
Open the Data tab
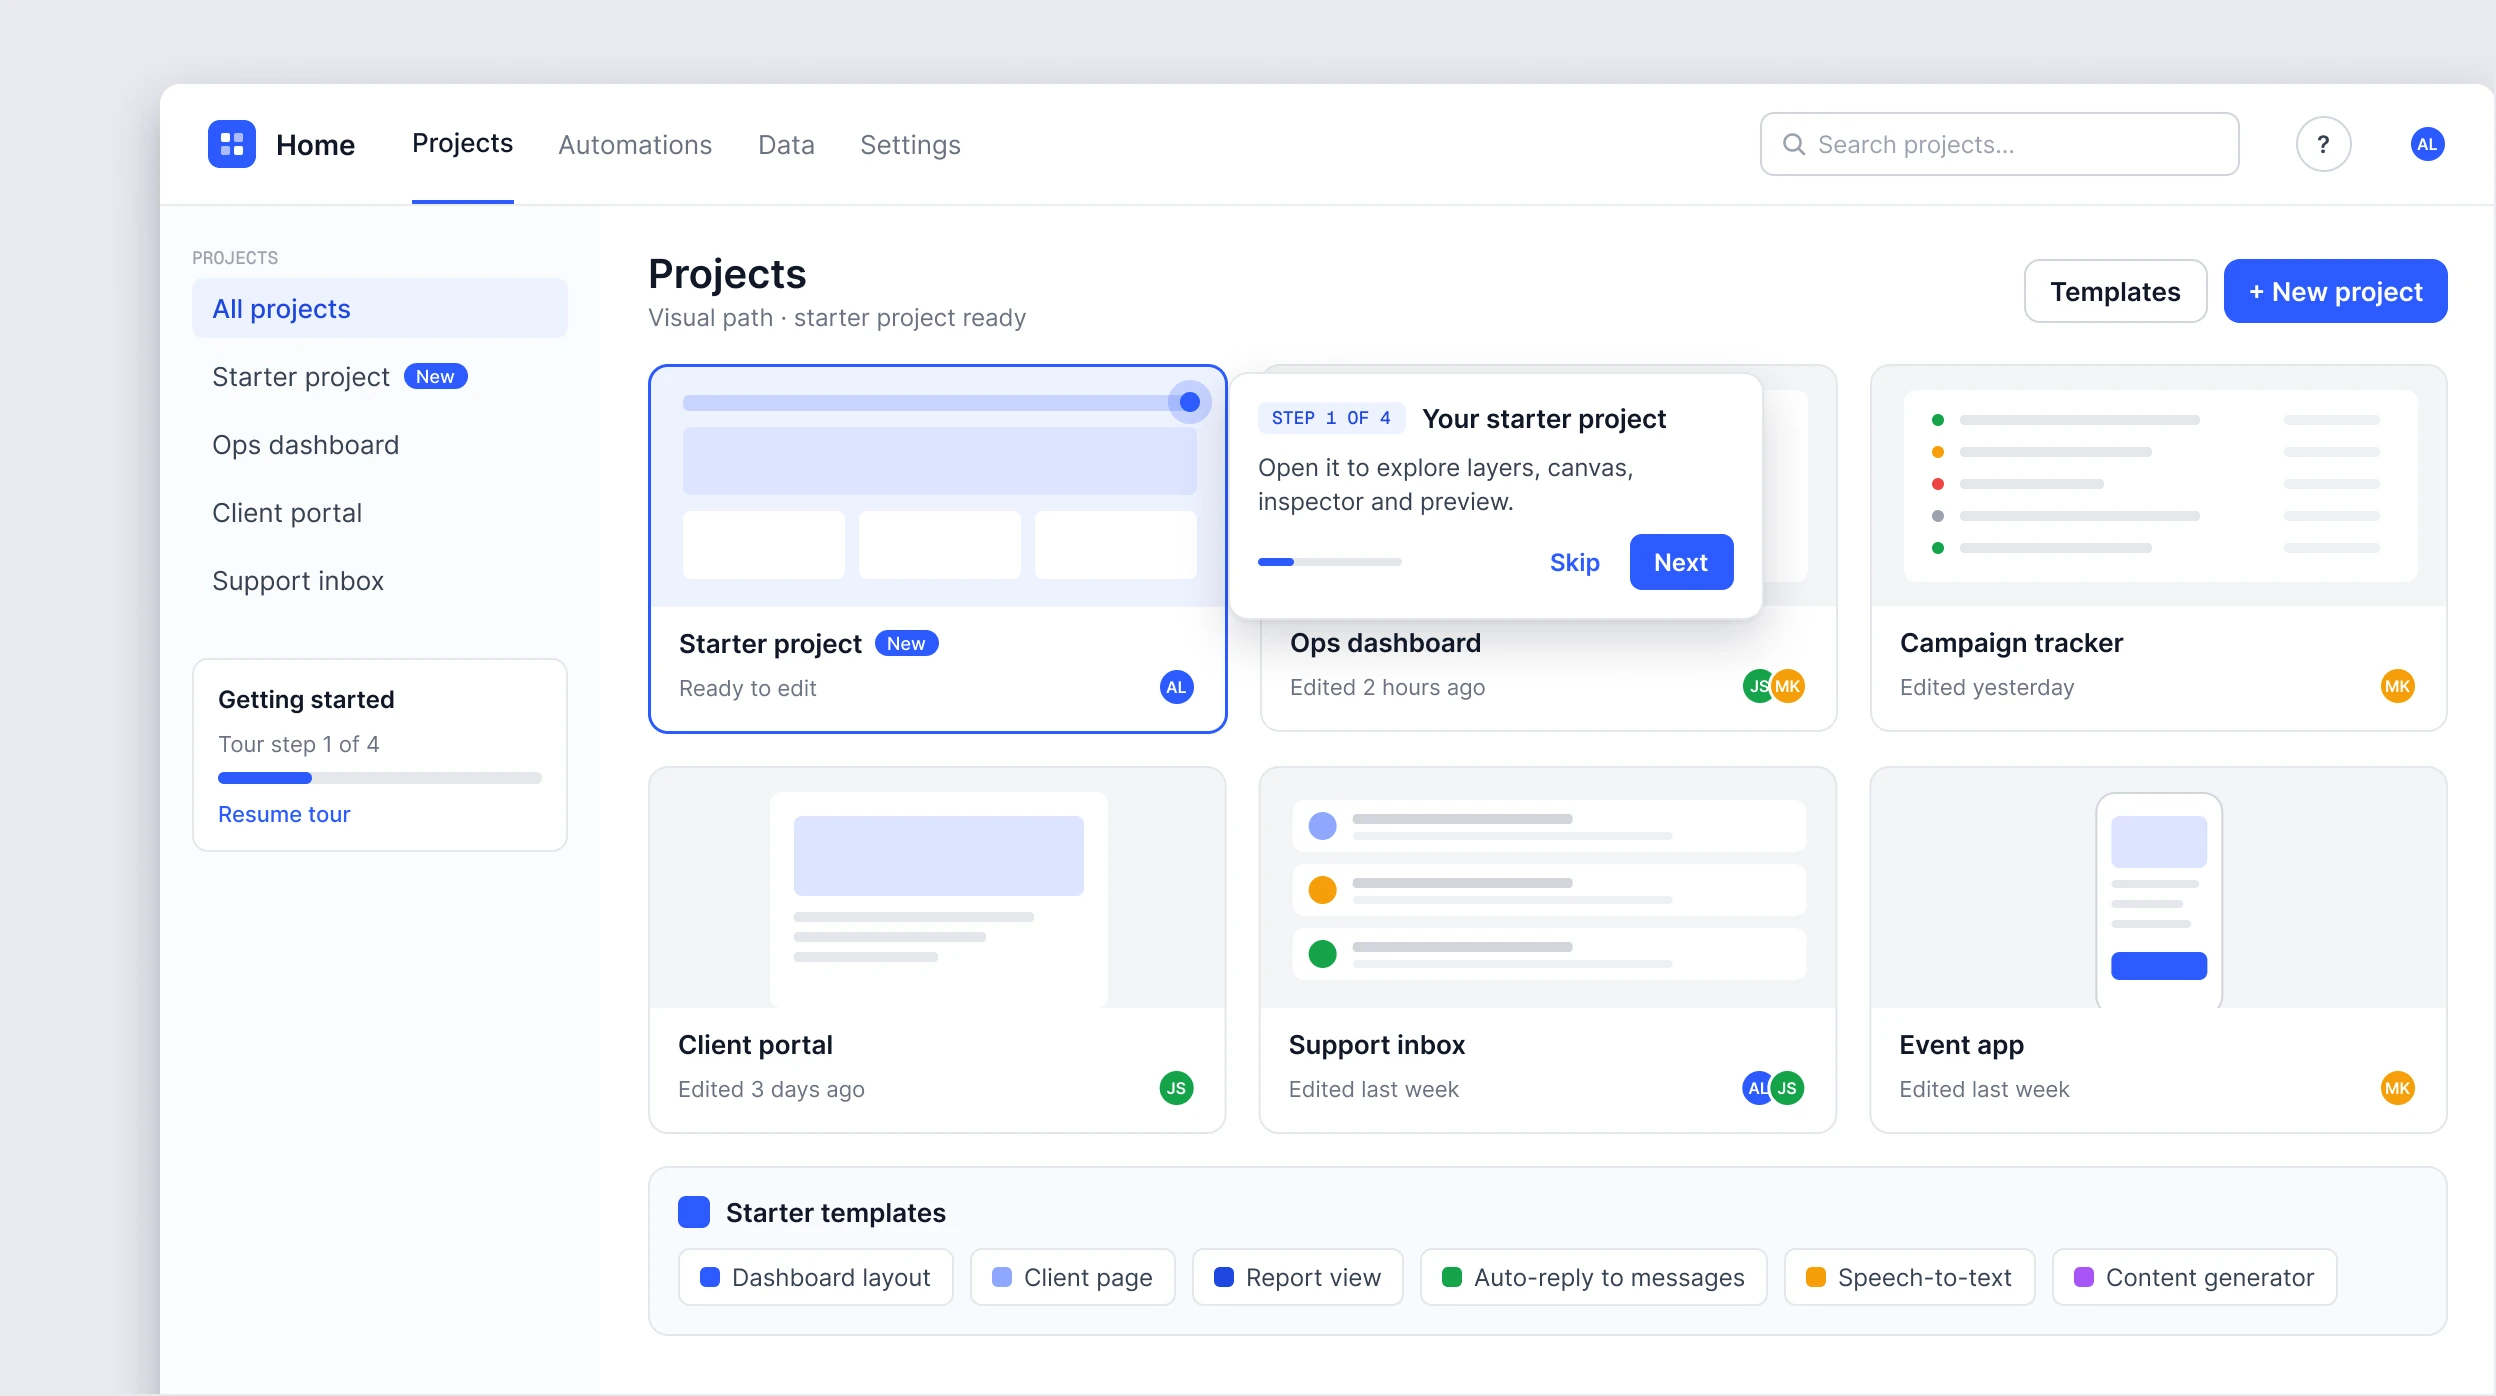tap(786, 145)
